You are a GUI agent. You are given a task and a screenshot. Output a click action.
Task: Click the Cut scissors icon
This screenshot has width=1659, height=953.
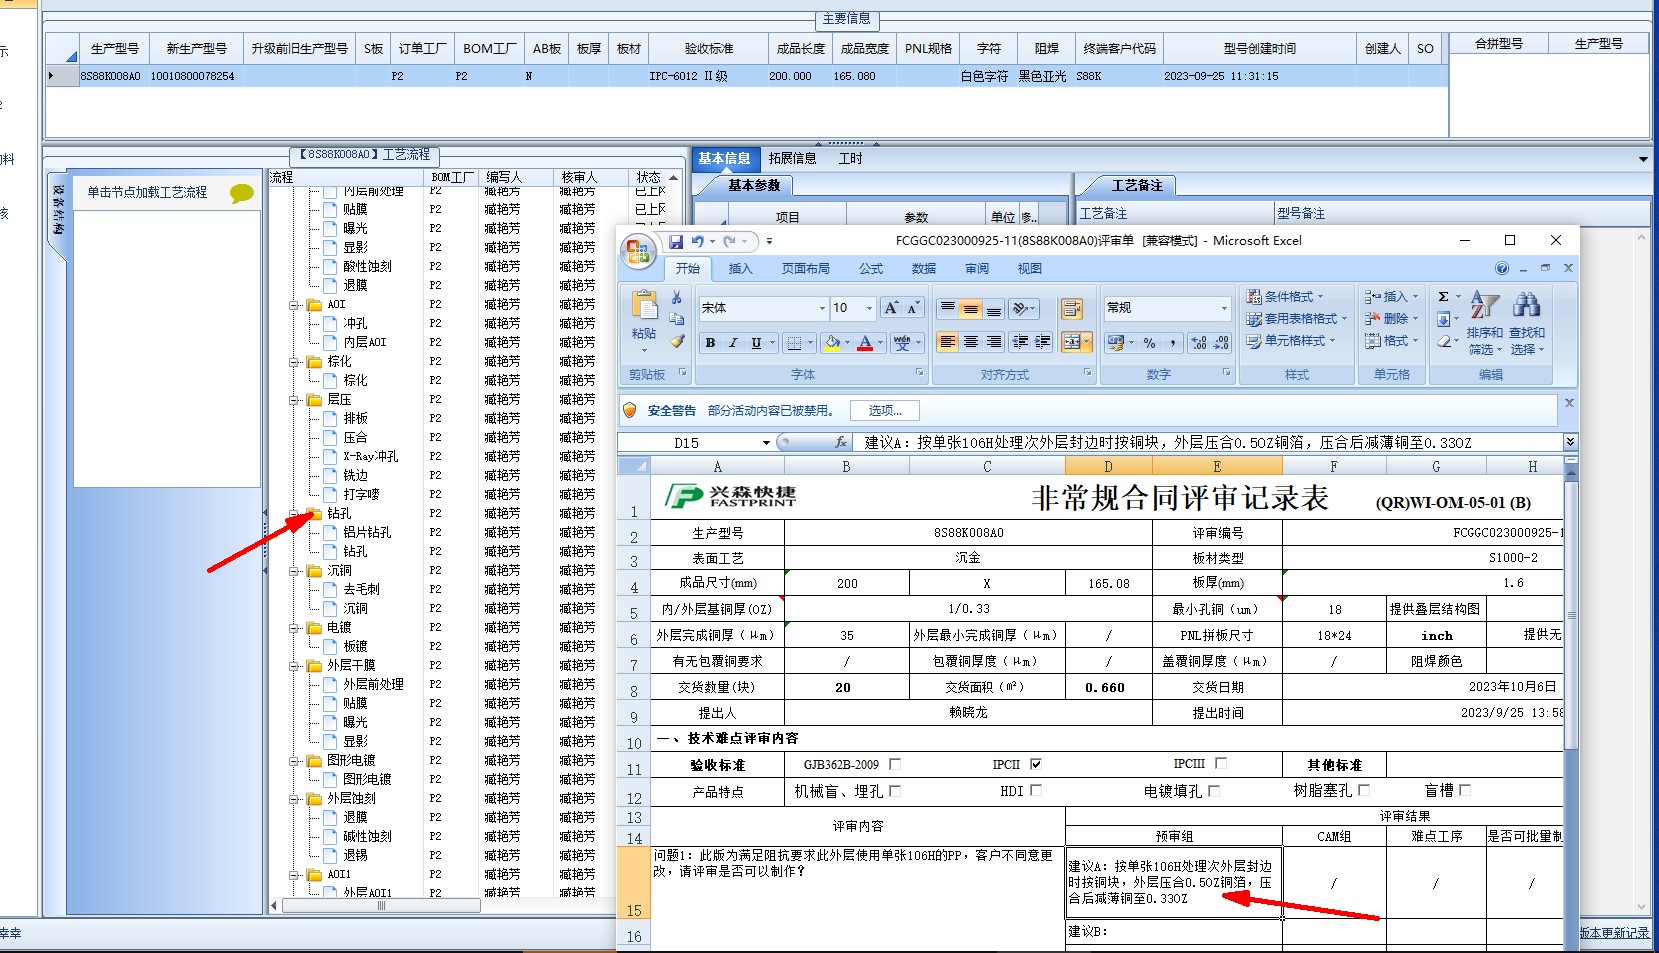pos(677,297)
